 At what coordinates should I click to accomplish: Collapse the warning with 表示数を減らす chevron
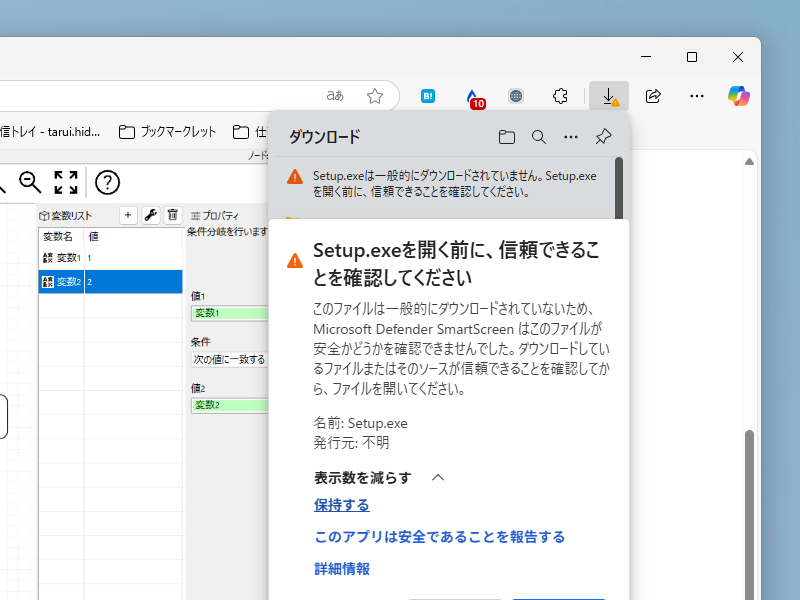(437, 478)
